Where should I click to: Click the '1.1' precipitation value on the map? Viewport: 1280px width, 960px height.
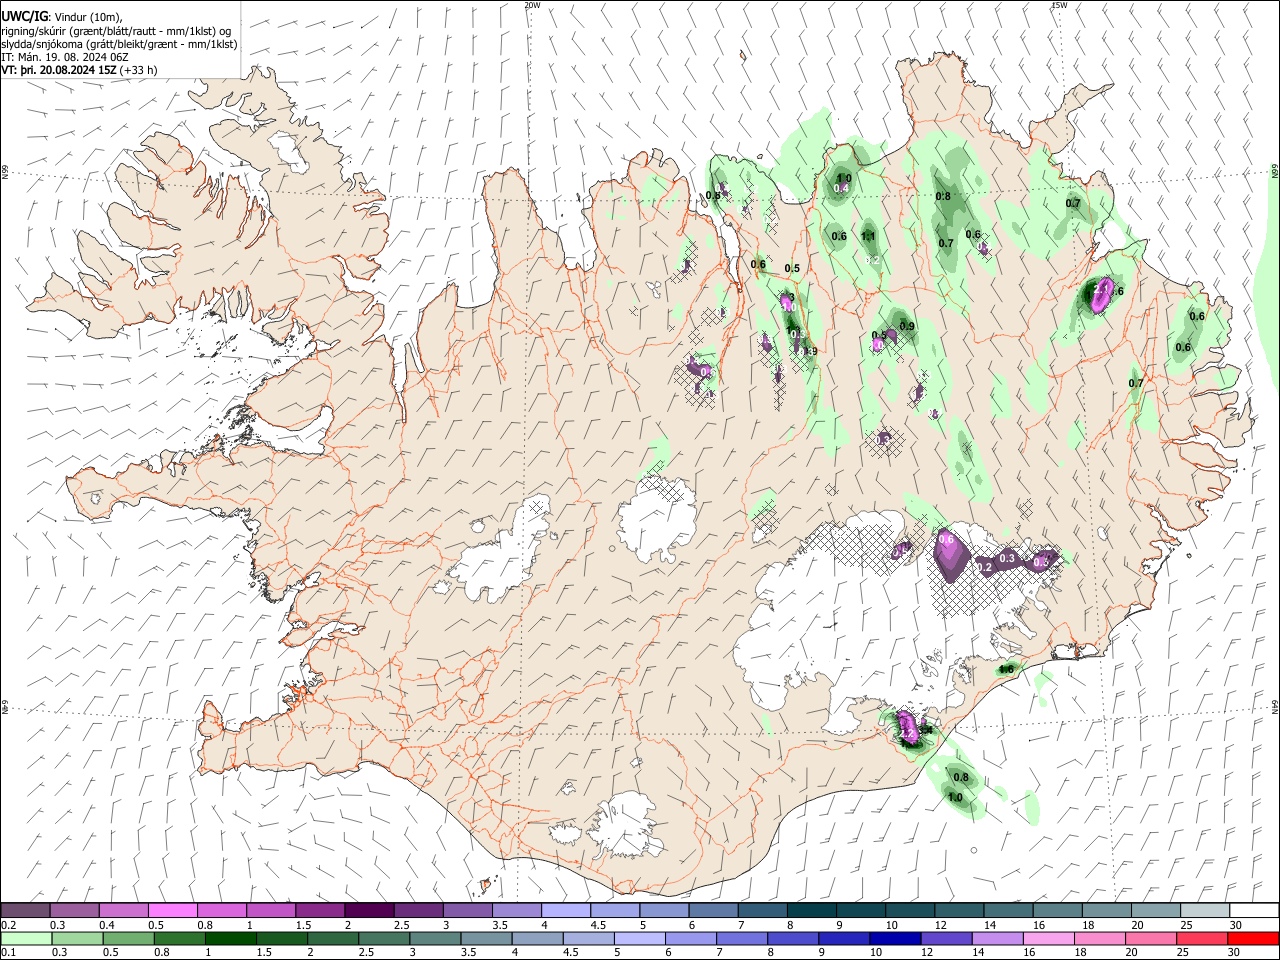tap(868, 237)
